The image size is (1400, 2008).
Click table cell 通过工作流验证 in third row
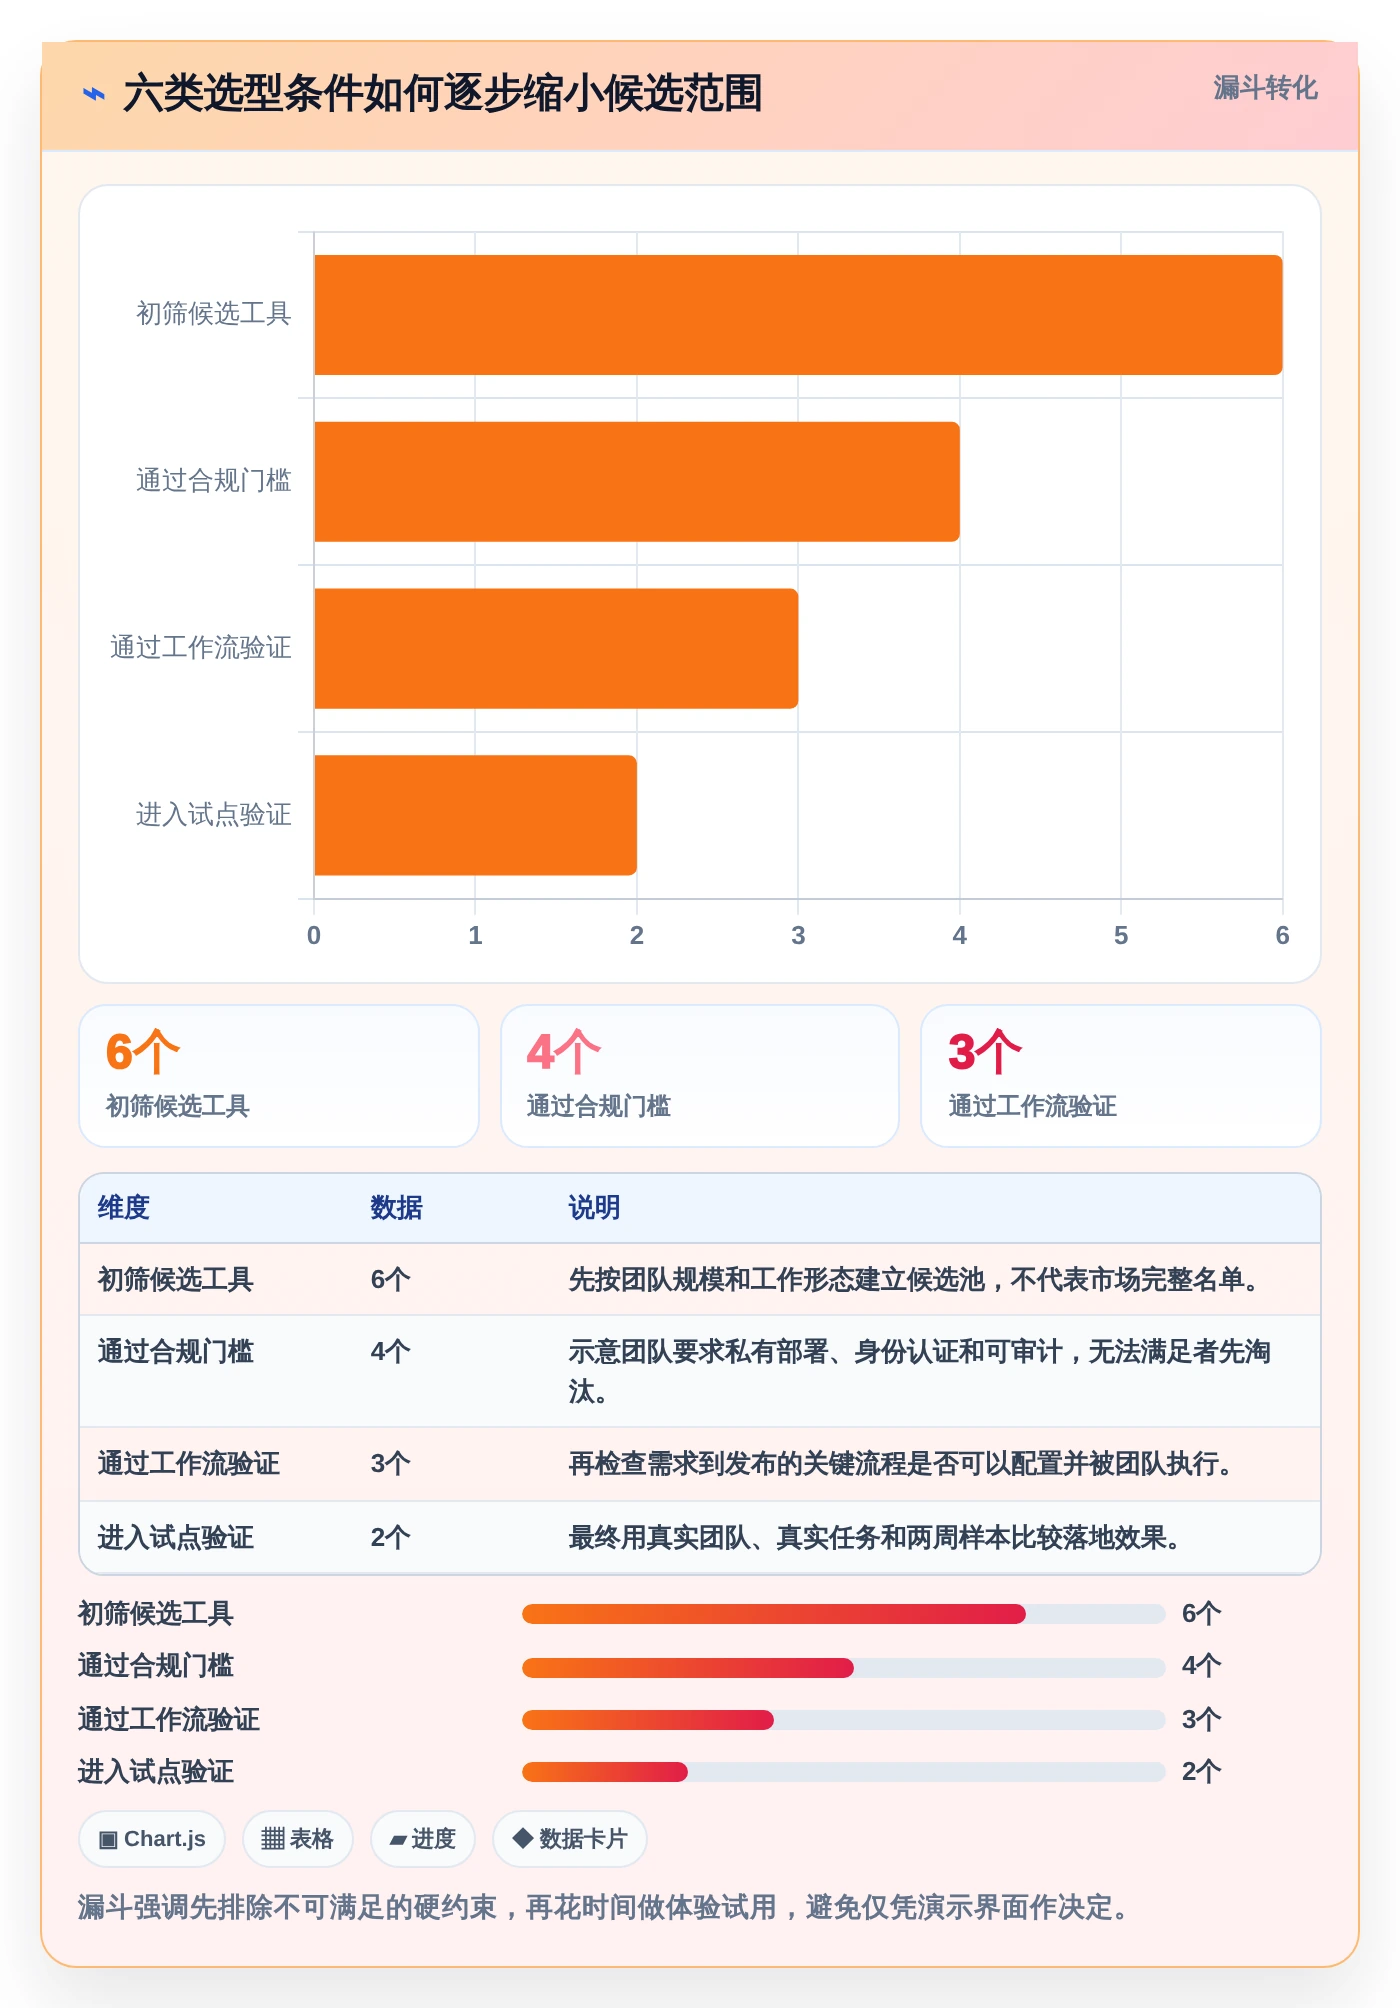tap(188, 1464)
